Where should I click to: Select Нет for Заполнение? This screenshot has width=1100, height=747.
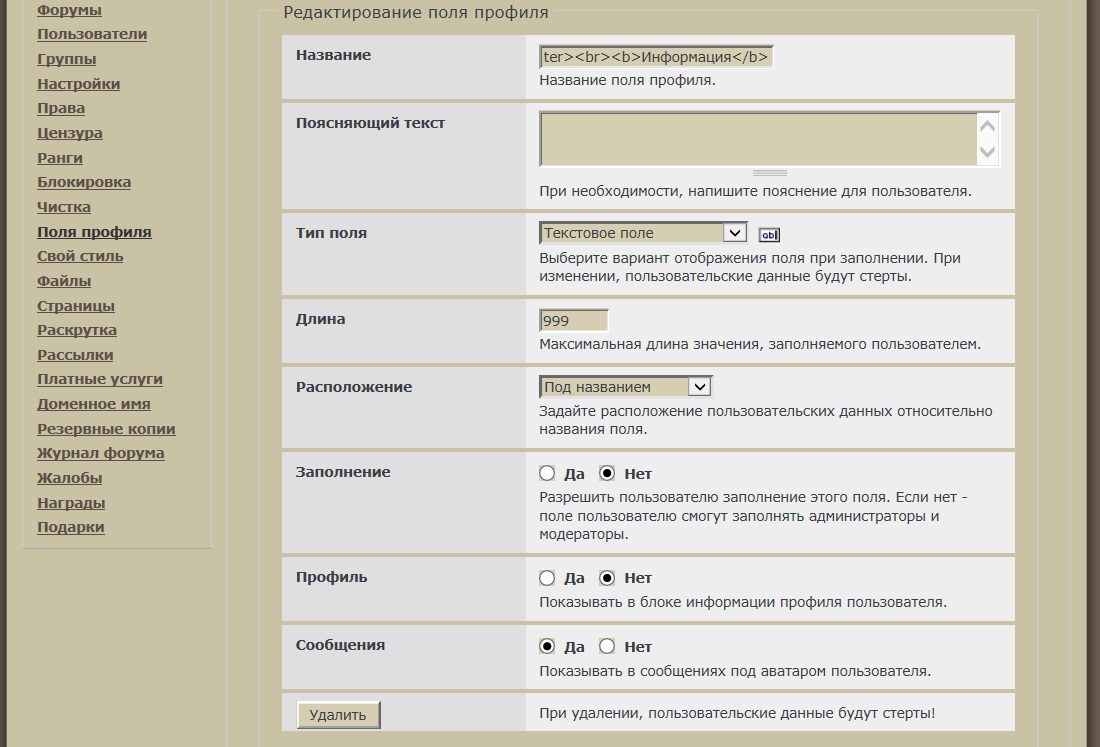(607, 473)
